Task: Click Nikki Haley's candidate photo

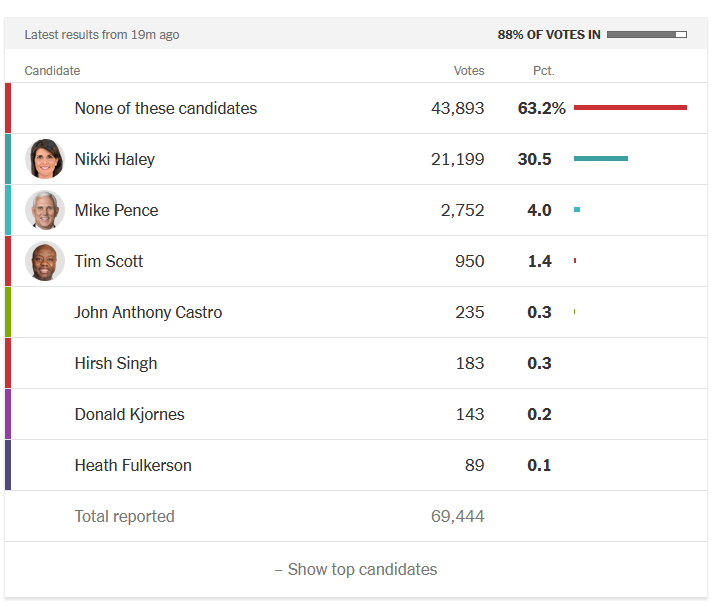Action: 45,159
